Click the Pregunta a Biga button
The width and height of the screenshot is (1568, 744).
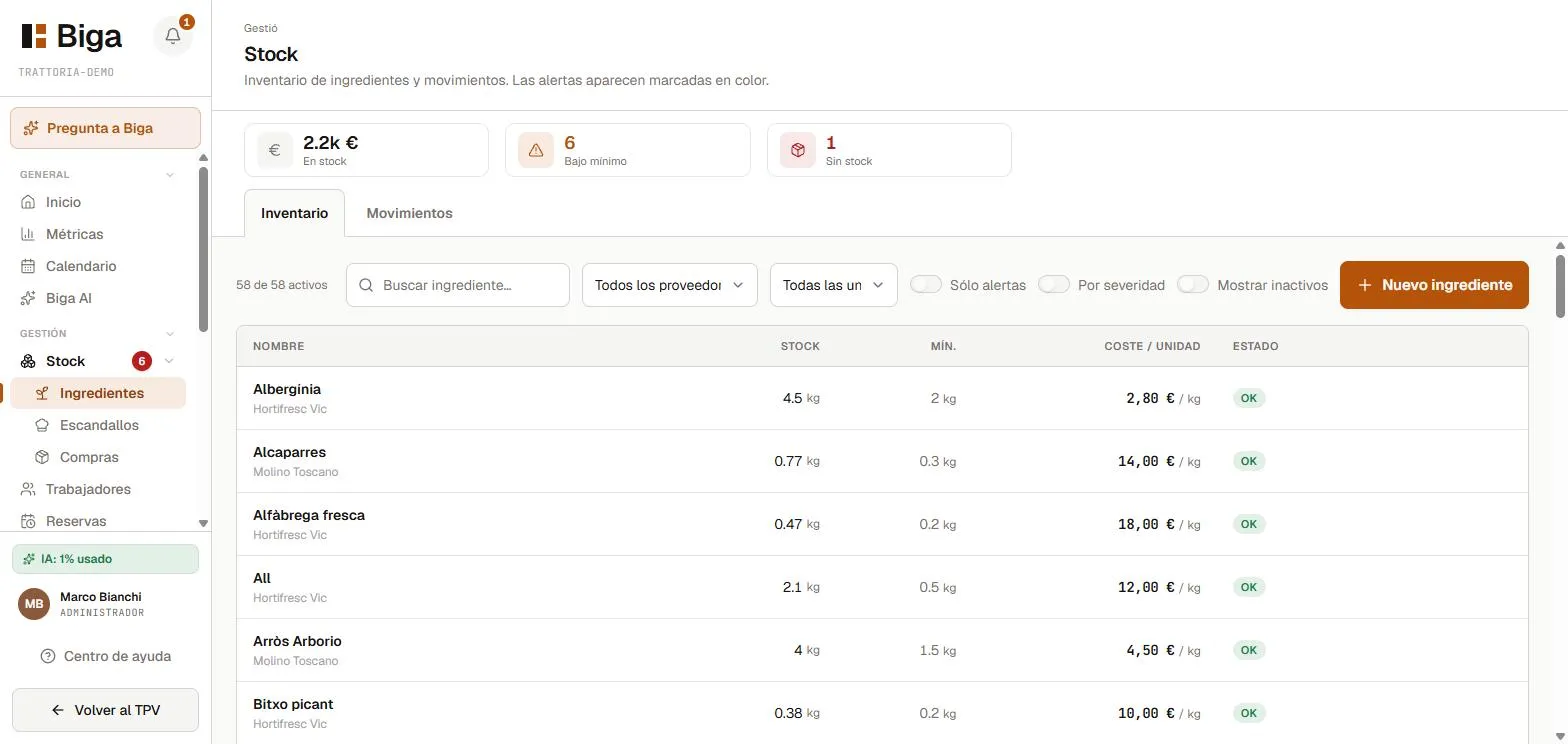[105, 128]
